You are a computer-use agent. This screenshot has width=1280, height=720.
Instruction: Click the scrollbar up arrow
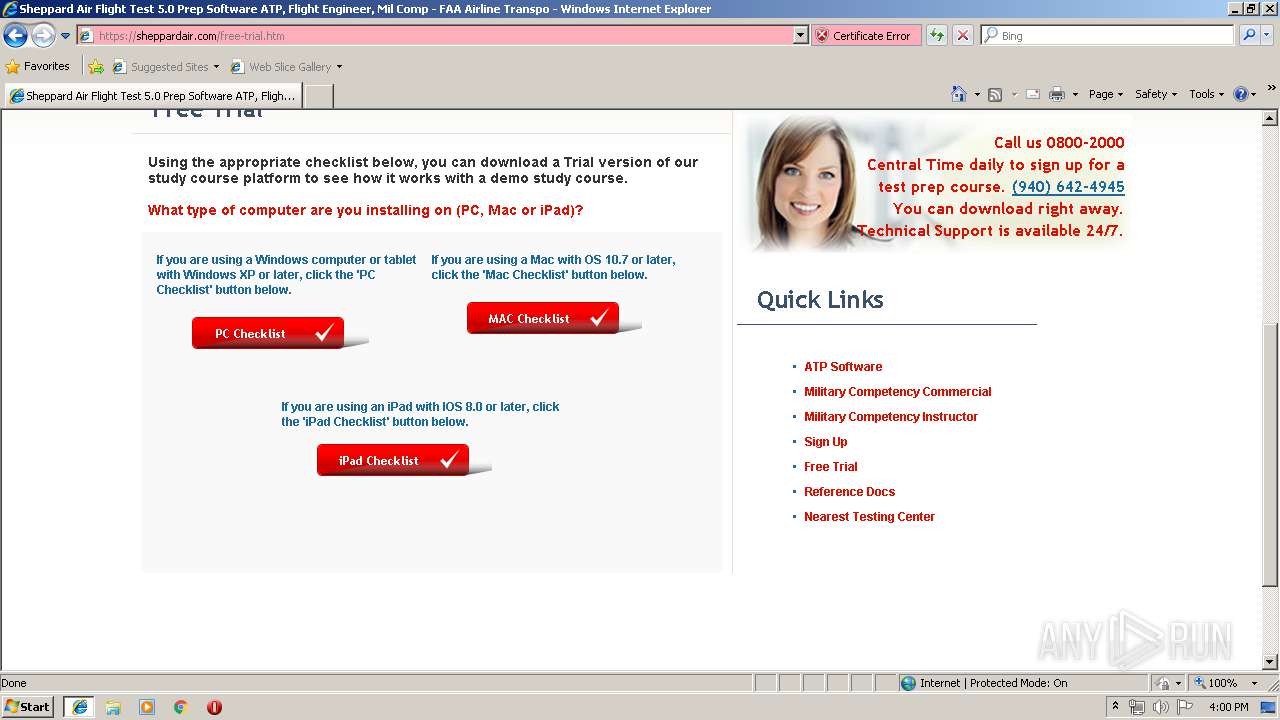click(1270, 118)
